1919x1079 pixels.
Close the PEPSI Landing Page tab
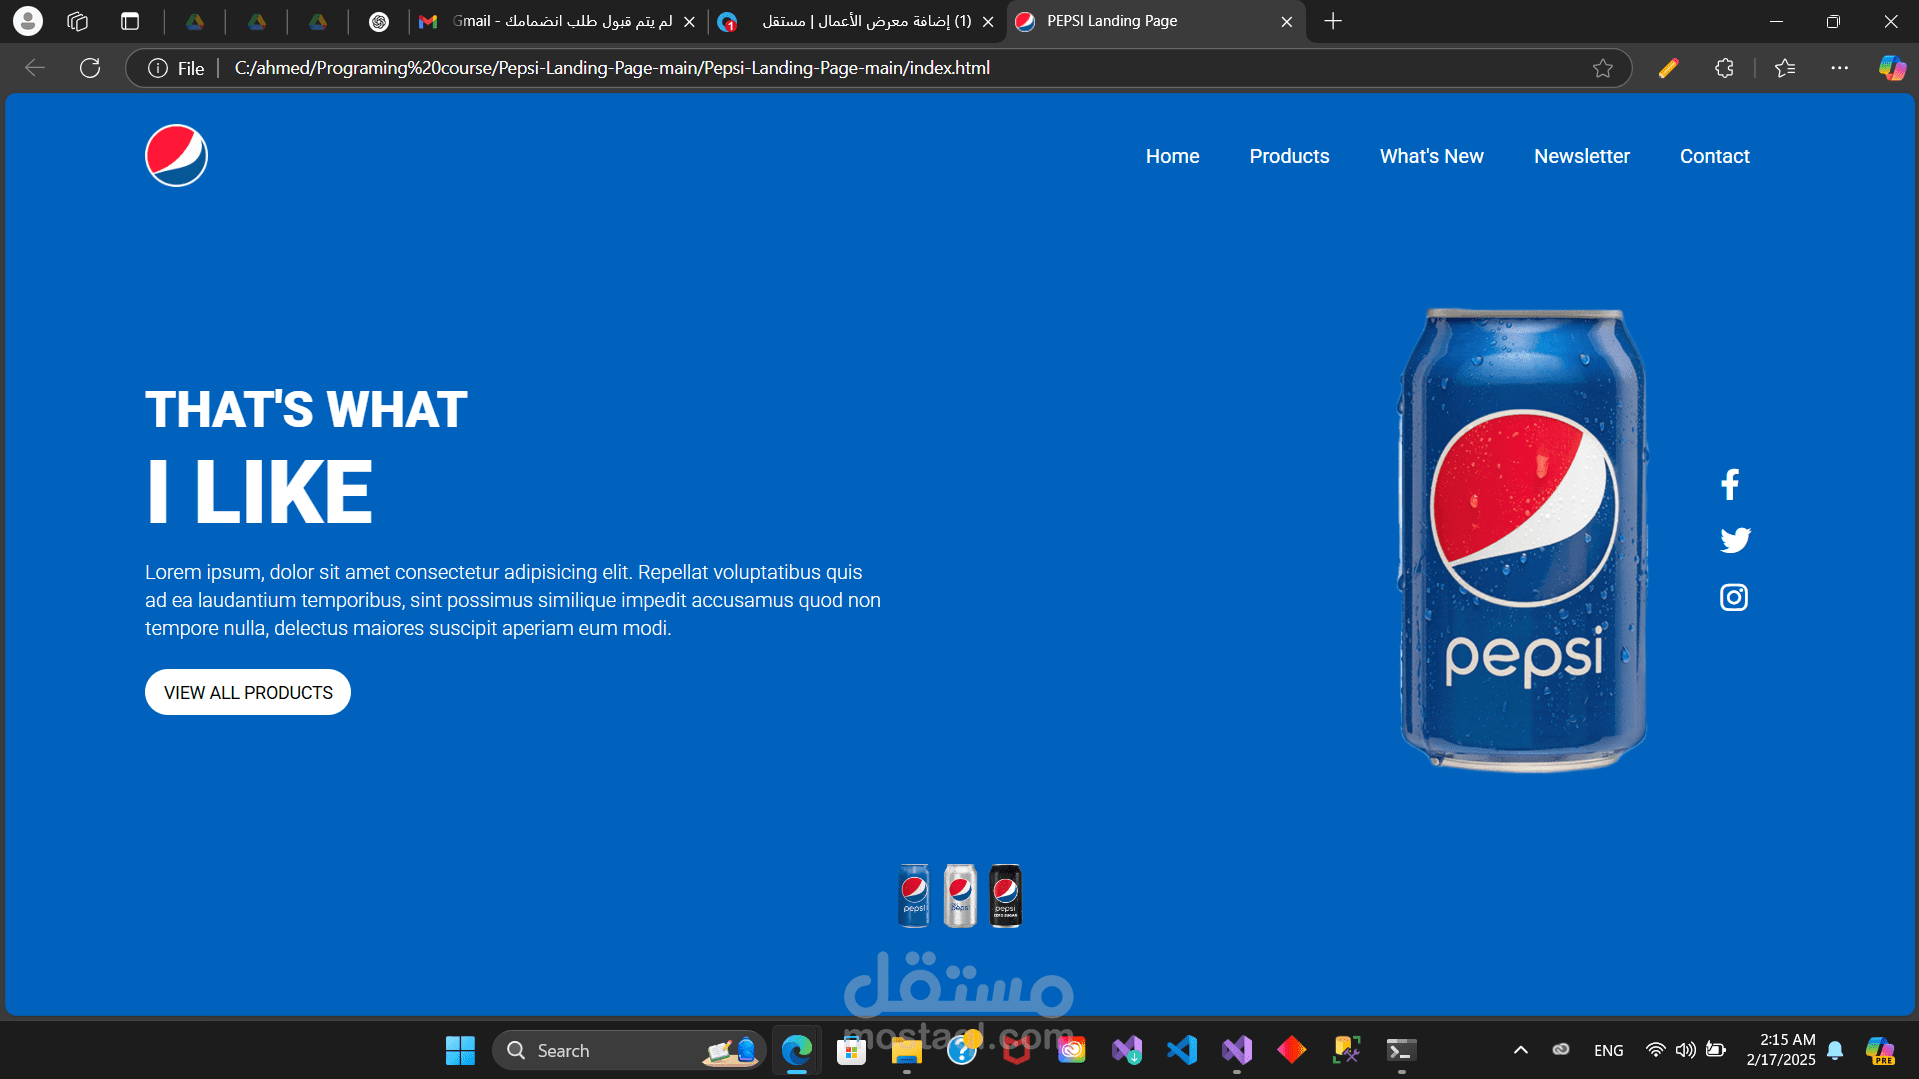click(x=1286, y=21)
